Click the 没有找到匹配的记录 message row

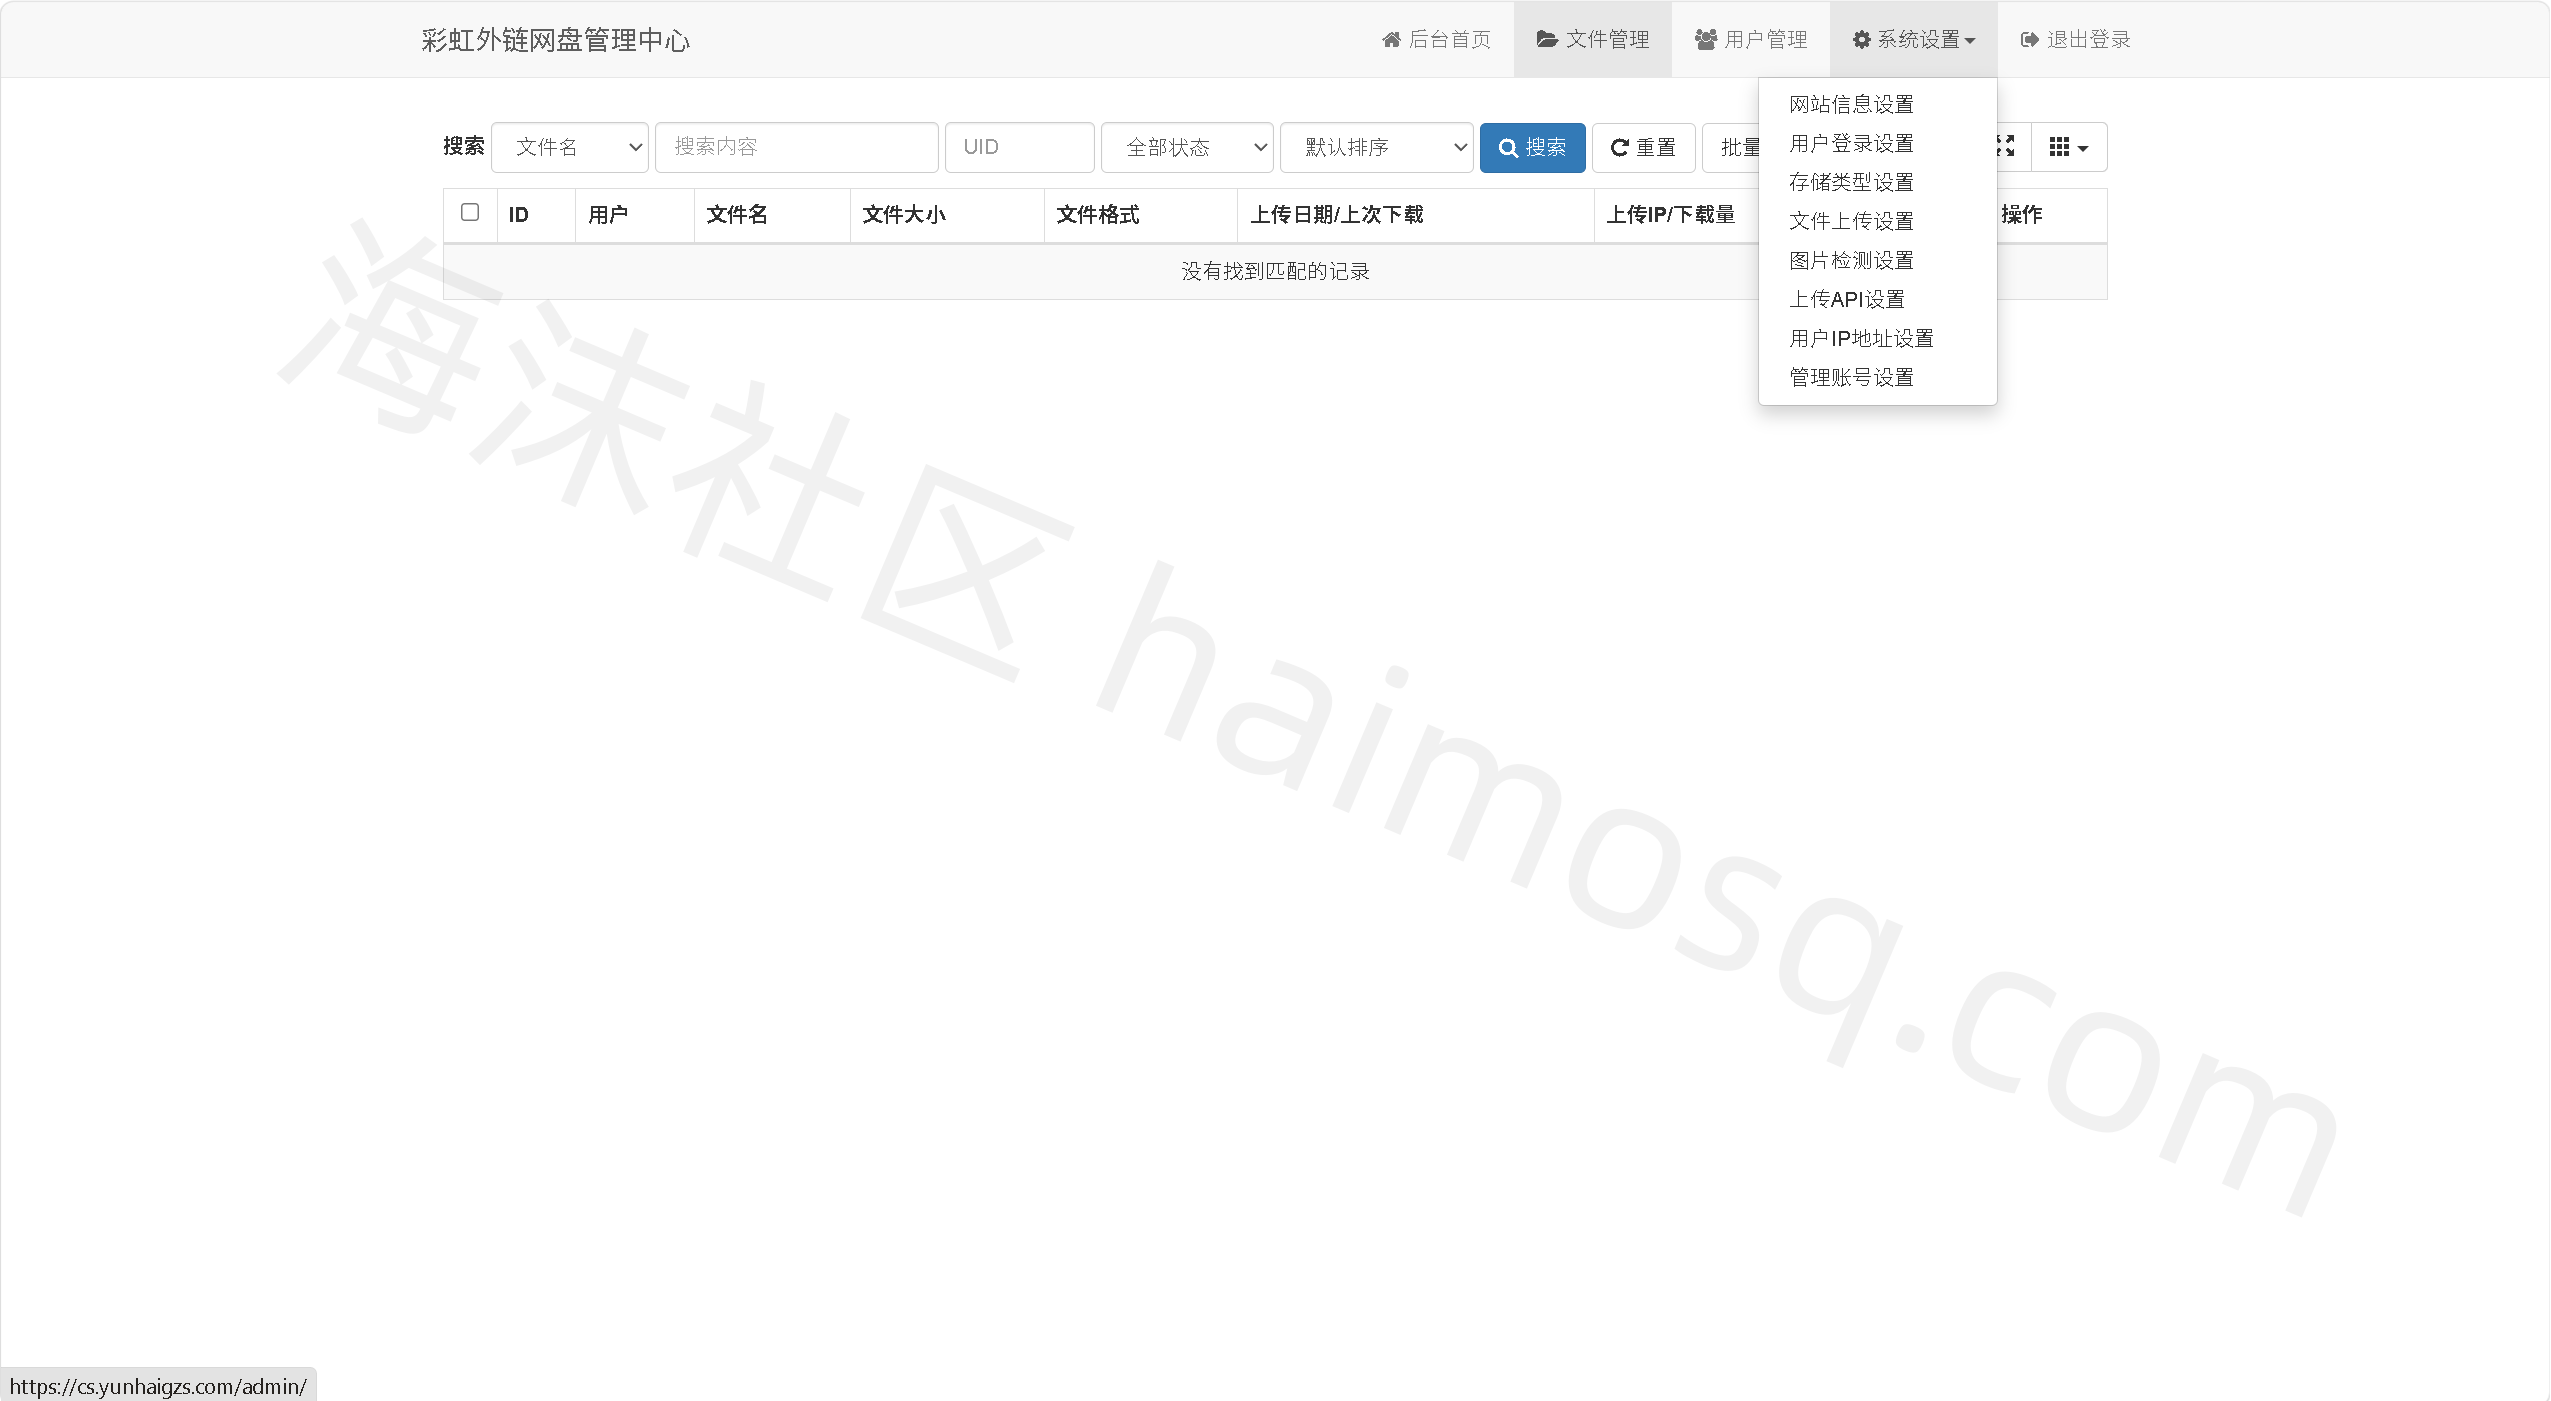point(1275,271)
